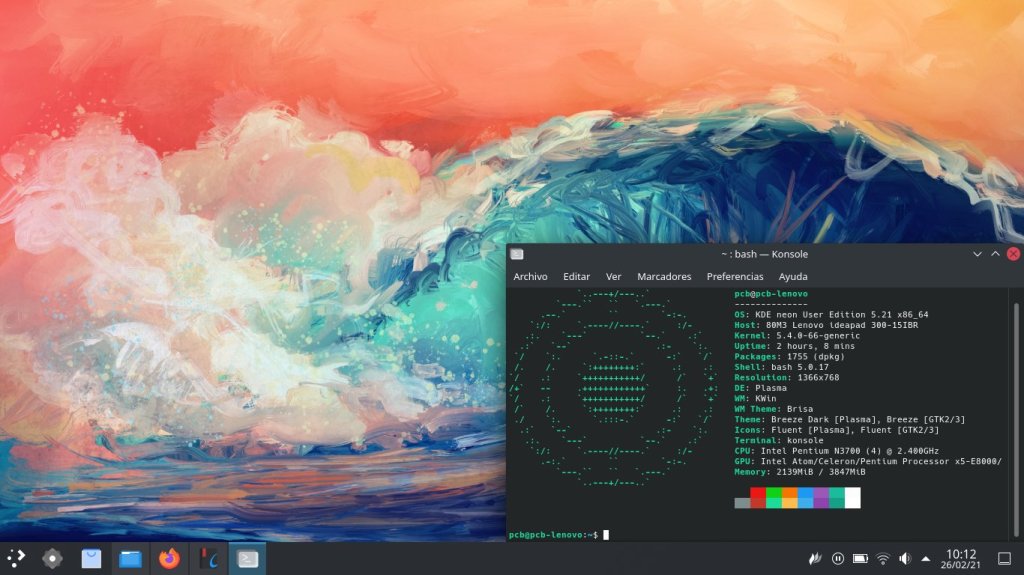Click the flame-shaped system tray icon
The image size is (1024, 575).
(x=815, y=558)
